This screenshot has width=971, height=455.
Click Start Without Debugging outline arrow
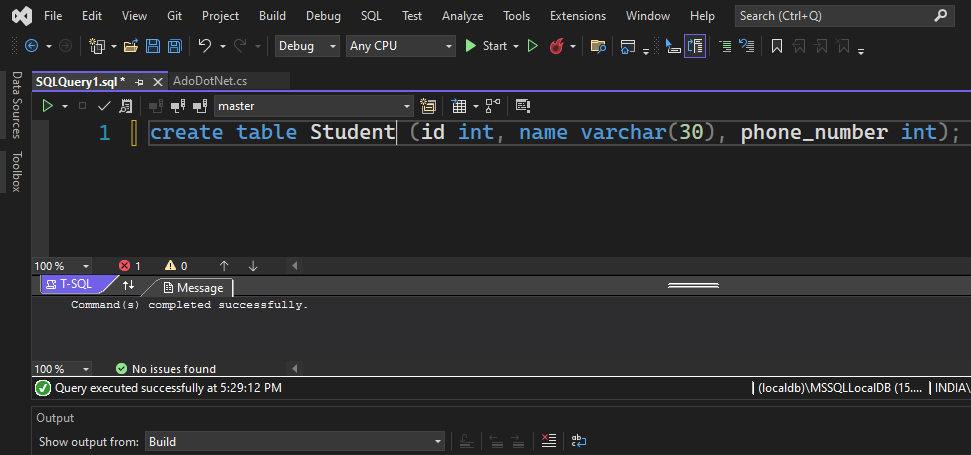point(533,46)
